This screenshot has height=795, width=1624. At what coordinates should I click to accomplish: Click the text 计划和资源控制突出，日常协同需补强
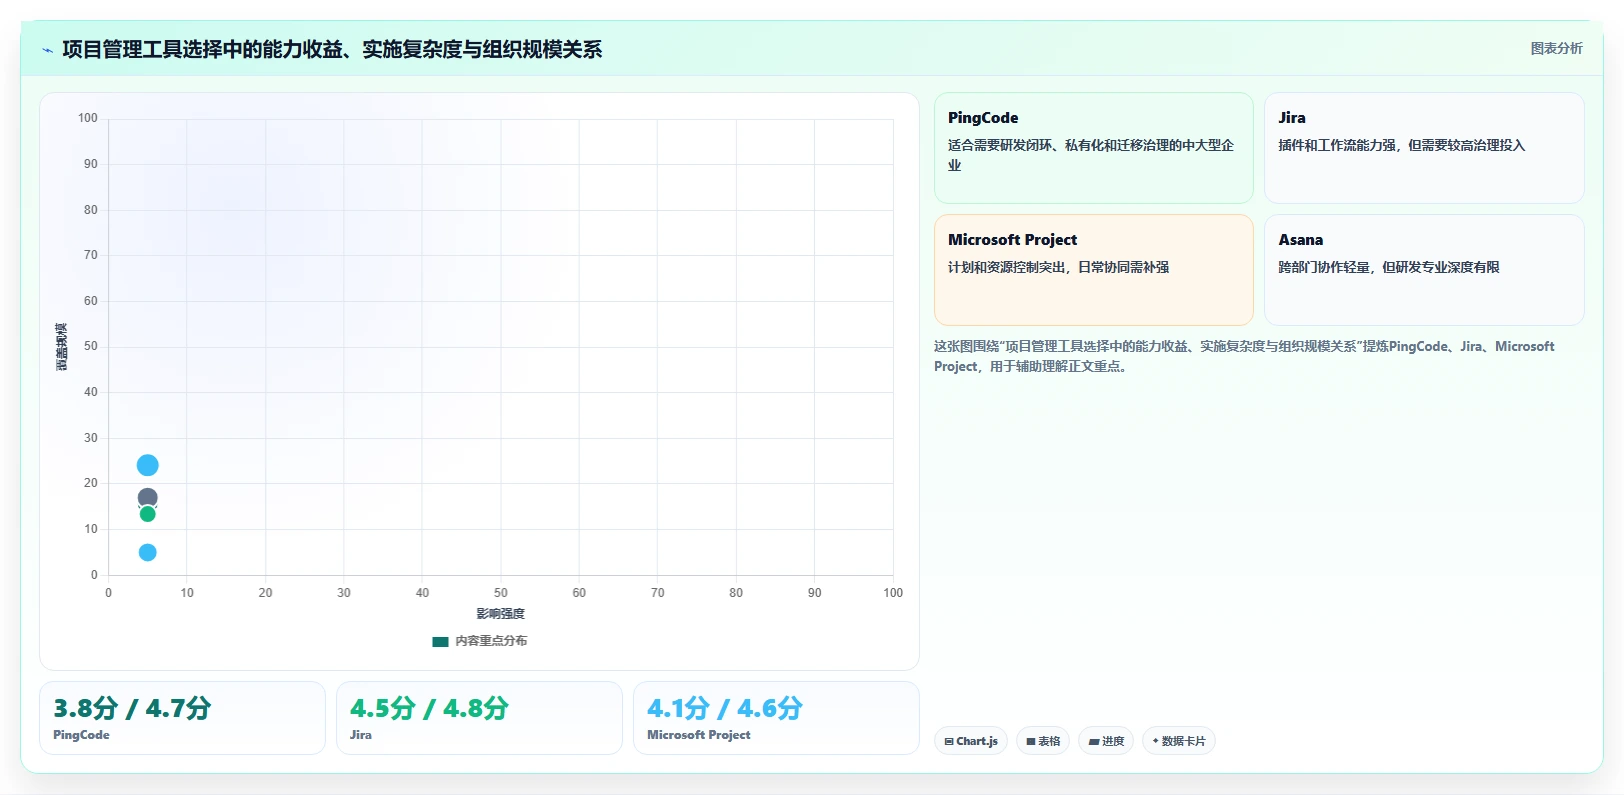click(1058, 267)
